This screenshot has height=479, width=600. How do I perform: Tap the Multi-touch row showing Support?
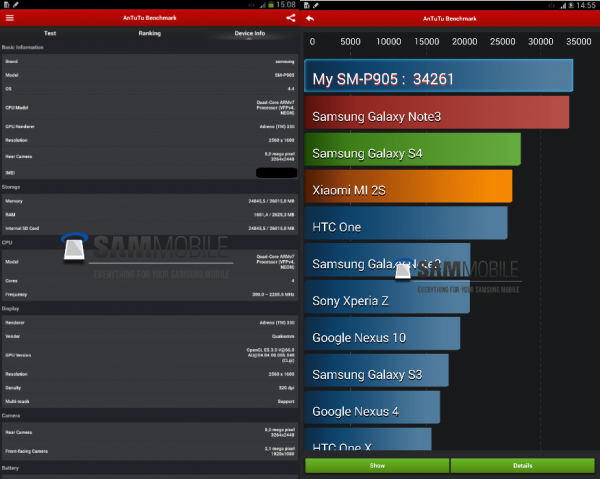click(150, 401)
